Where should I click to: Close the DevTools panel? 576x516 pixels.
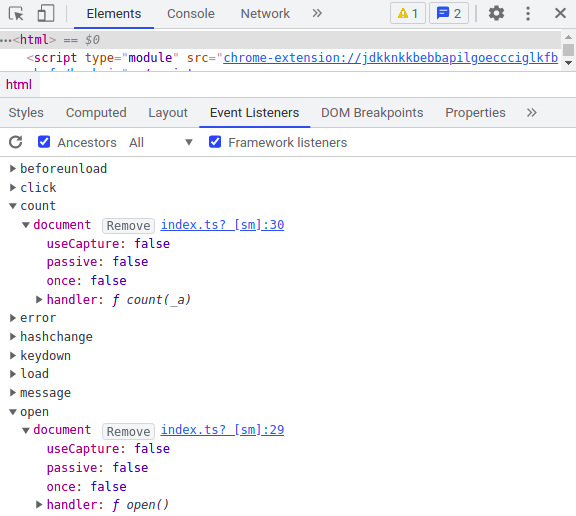[560, 14]
